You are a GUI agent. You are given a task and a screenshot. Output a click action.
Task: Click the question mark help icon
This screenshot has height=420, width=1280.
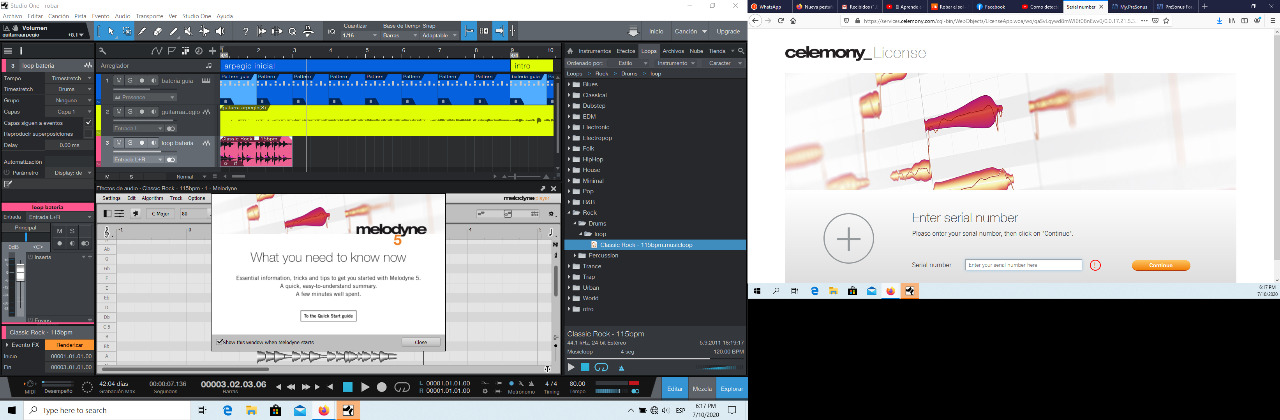click(246, 31)
